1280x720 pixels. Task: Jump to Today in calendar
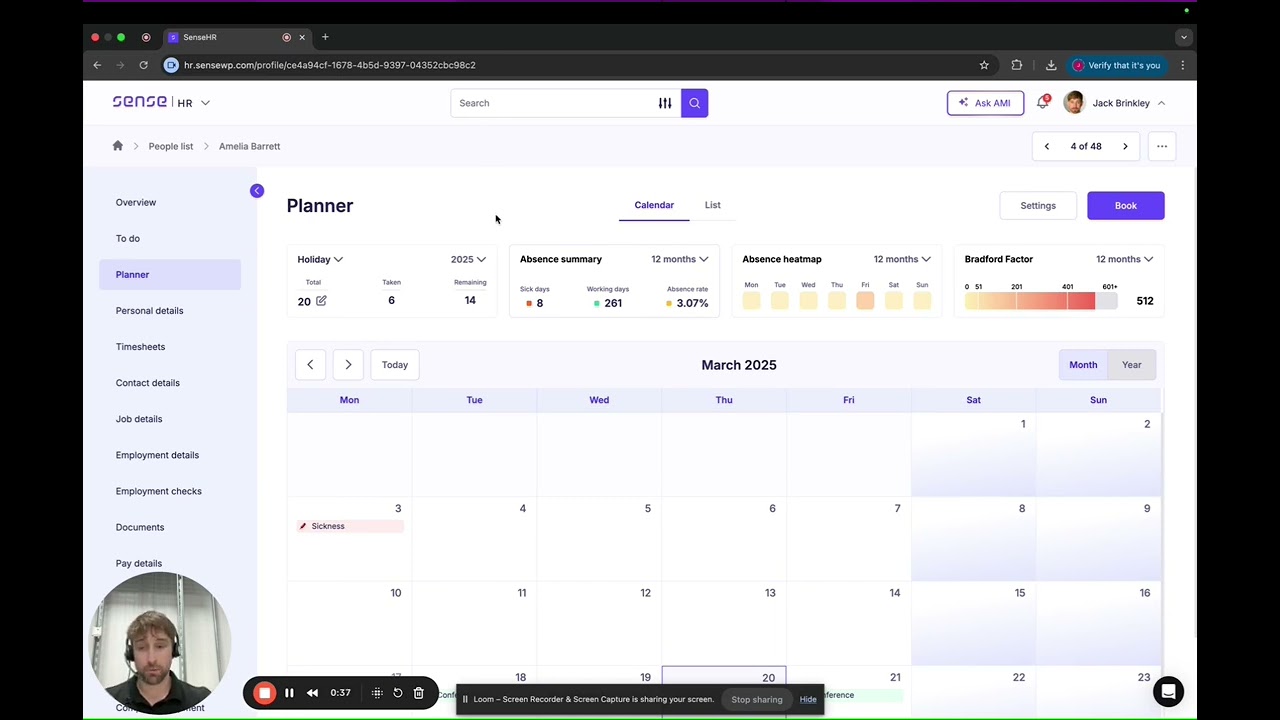click(395, 365)
